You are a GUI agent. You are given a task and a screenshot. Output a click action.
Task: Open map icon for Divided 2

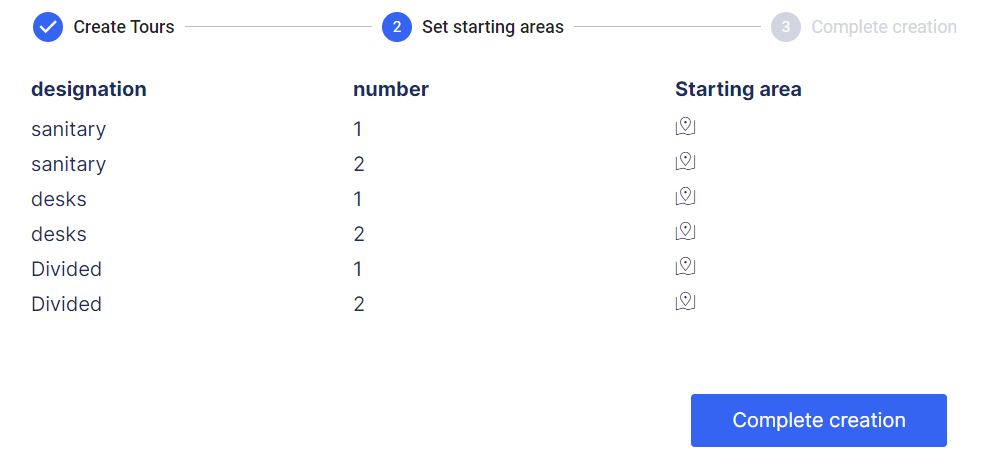coord(685,302)
